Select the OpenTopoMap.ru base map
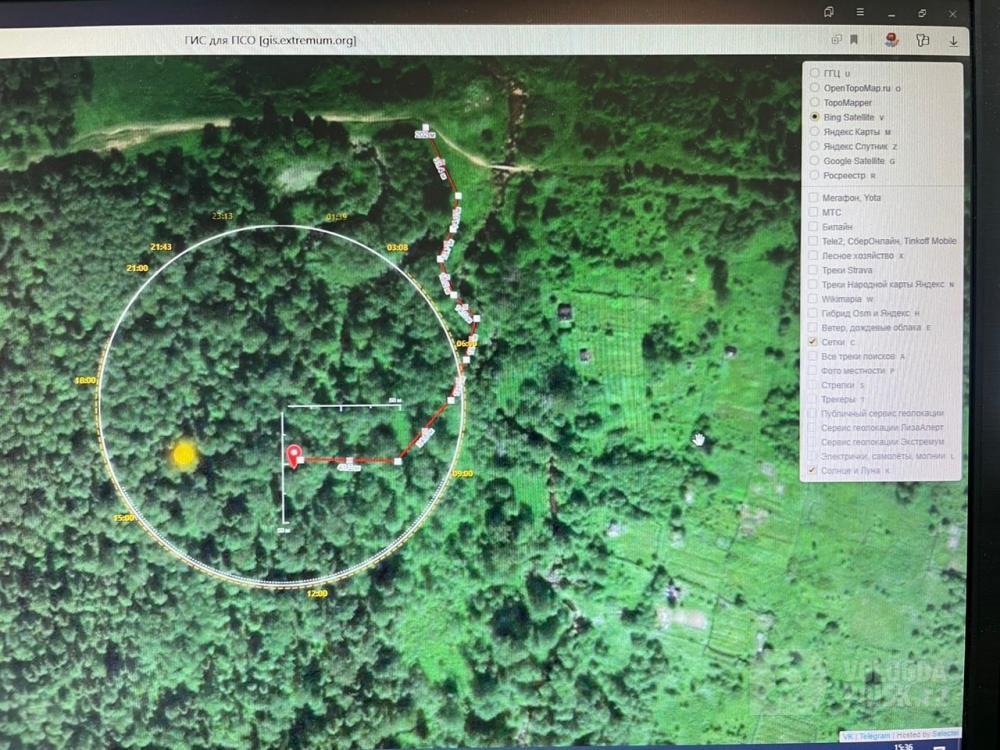 tap(814, 87)
